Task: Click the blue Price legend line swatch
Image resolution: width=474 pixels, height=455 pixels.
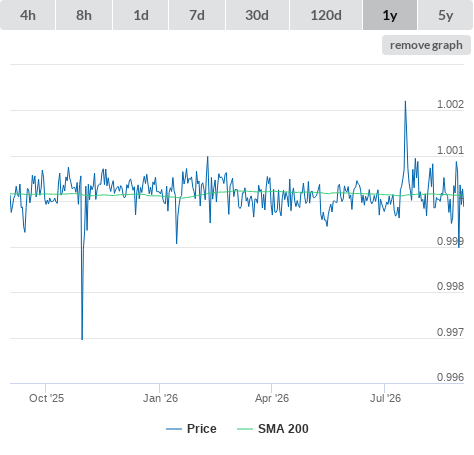Action: point(174,429)
